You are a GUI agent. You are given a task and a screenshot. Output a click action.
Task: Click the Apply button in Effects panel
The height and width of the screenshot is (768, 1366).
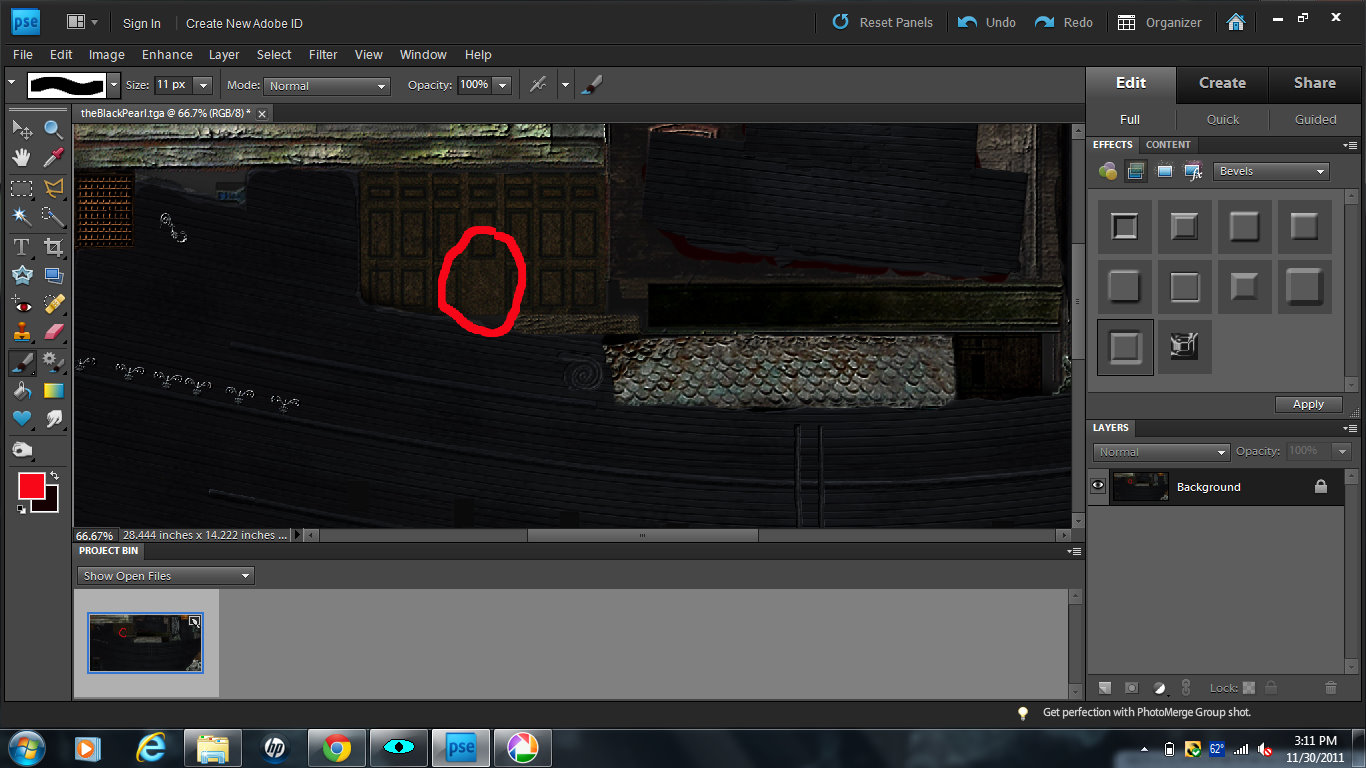[1308, 404]
